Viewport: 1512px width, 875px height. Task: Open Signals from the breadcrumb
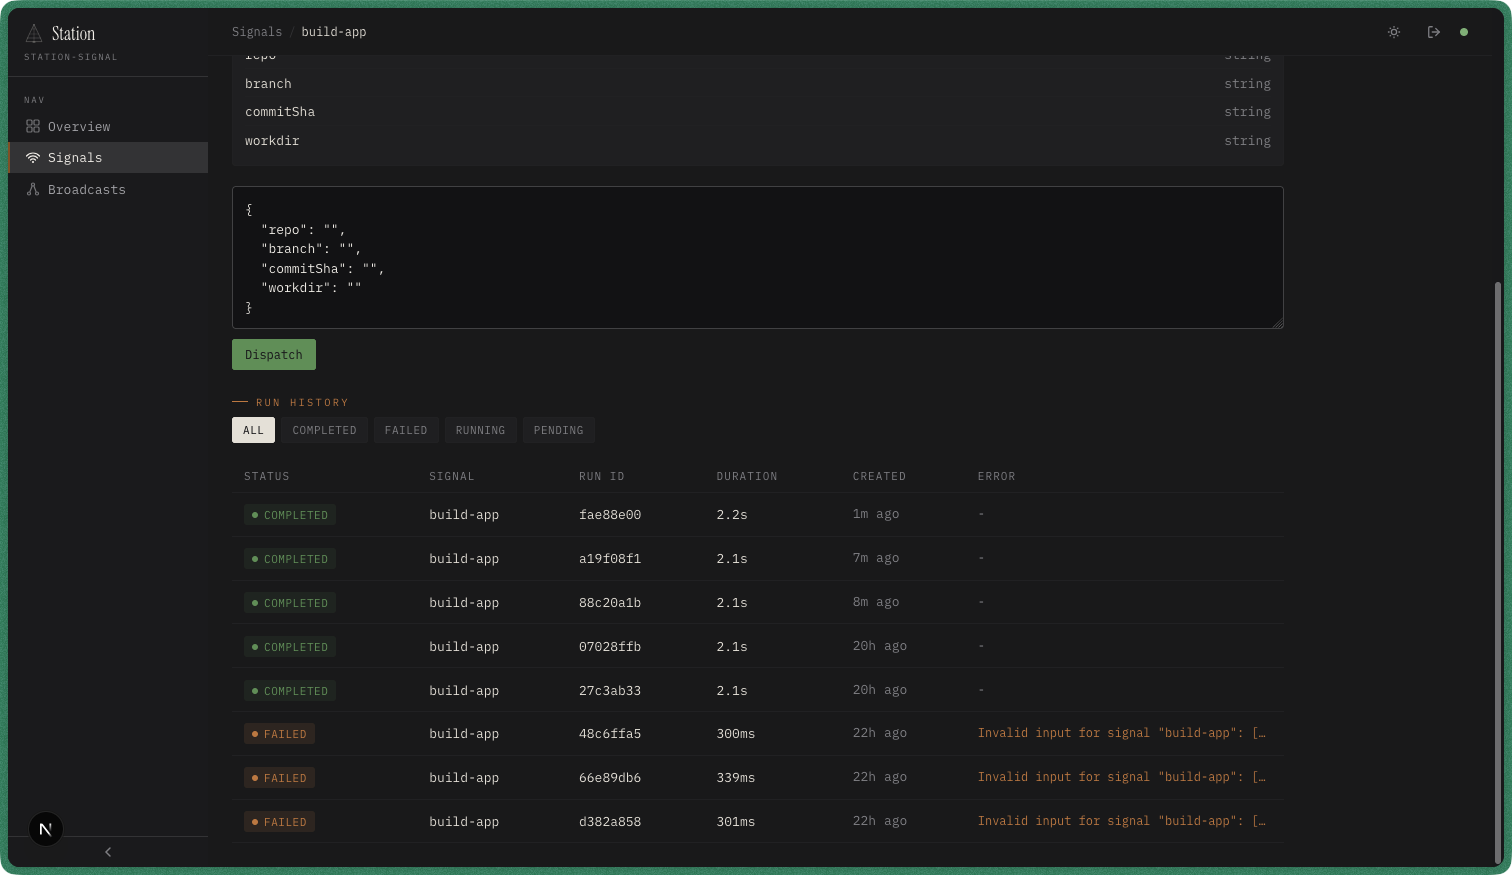tap(257, 31)
